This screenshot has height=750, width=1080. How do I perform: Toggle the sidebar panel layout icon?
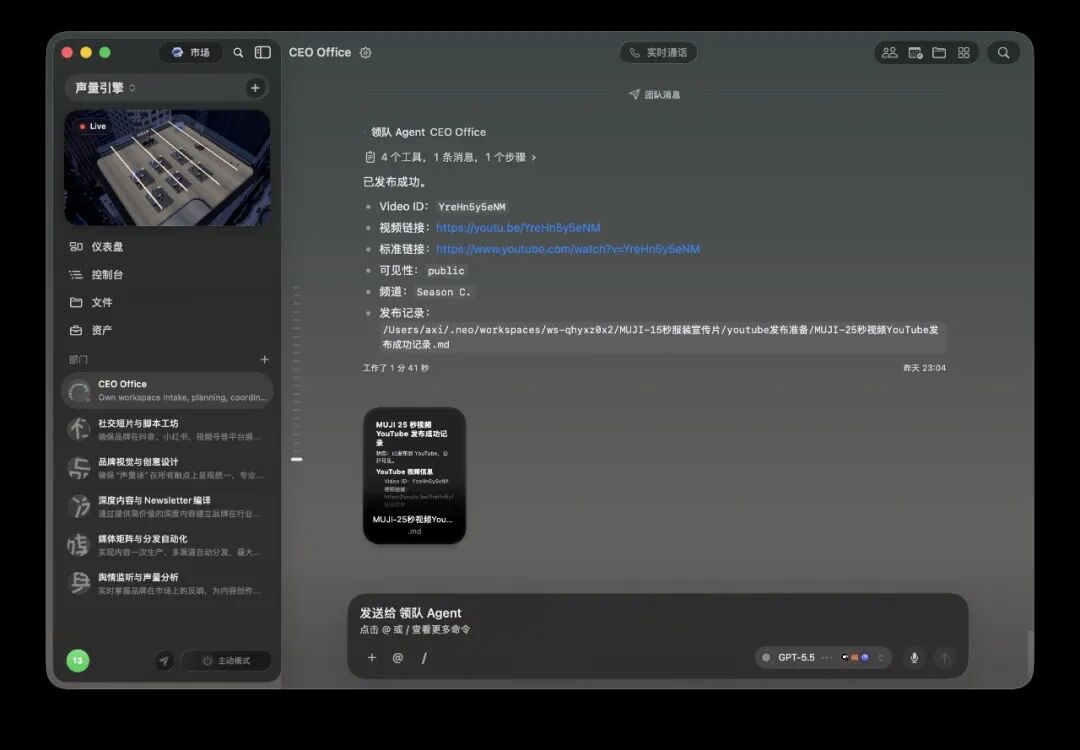[x=262, y=52]
